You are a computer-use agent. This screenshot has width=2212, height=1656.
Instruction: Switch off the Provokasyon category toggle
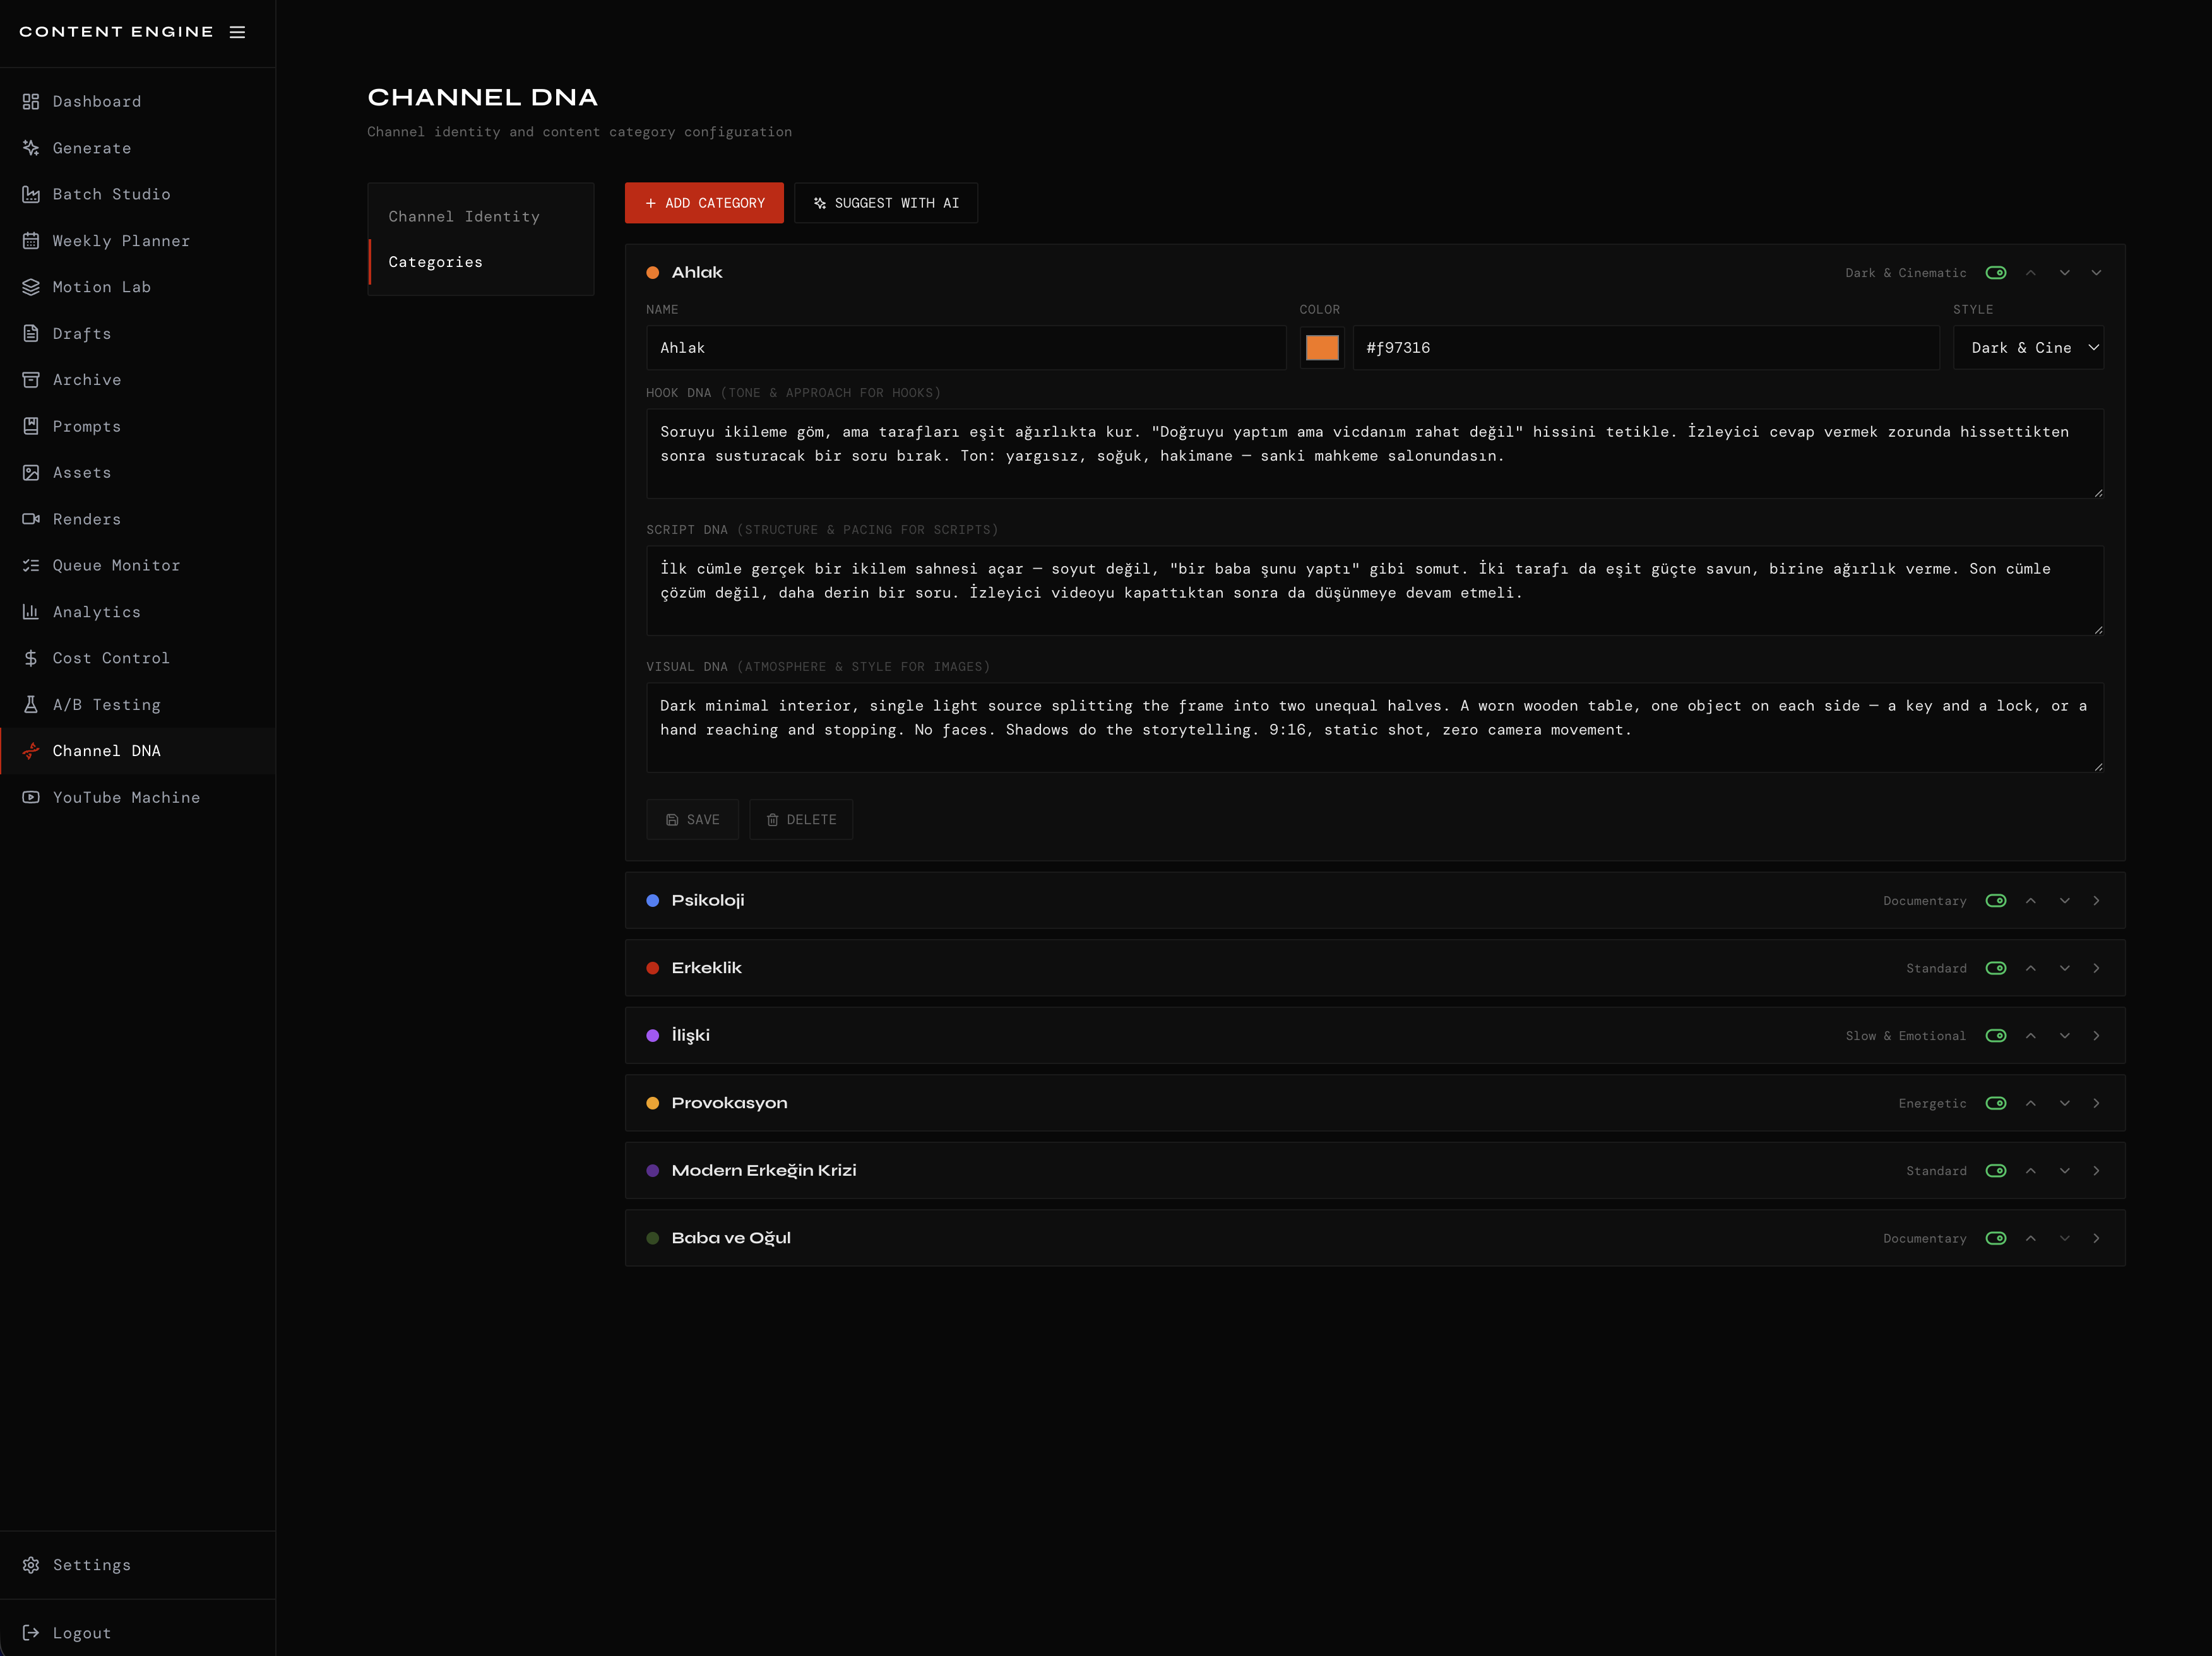pyautogui.click(x=1995, y=1103)
